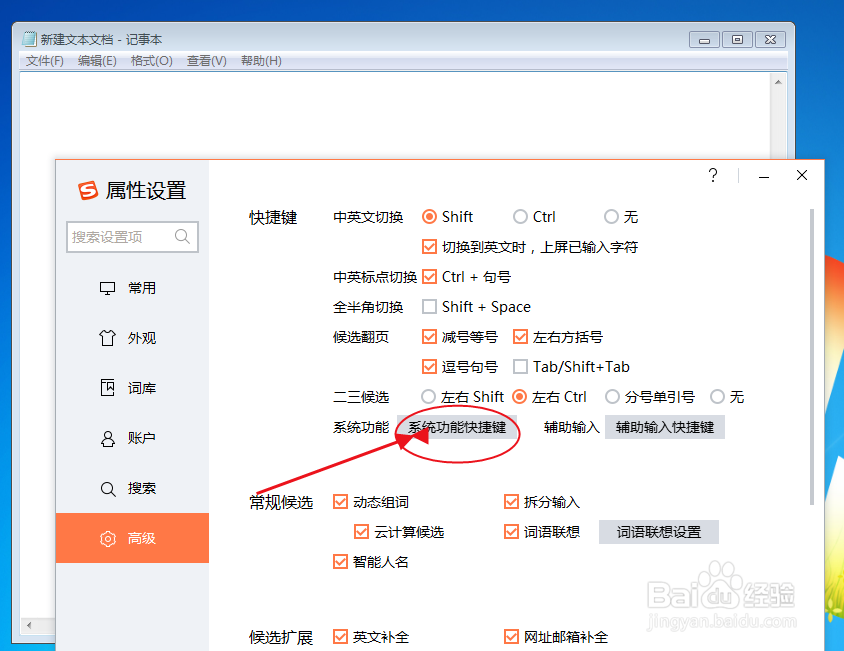The height and width of the screenshot is (651, 844).
Task: Click the 辅助输入快捷键 button
Action: (664, 427)
